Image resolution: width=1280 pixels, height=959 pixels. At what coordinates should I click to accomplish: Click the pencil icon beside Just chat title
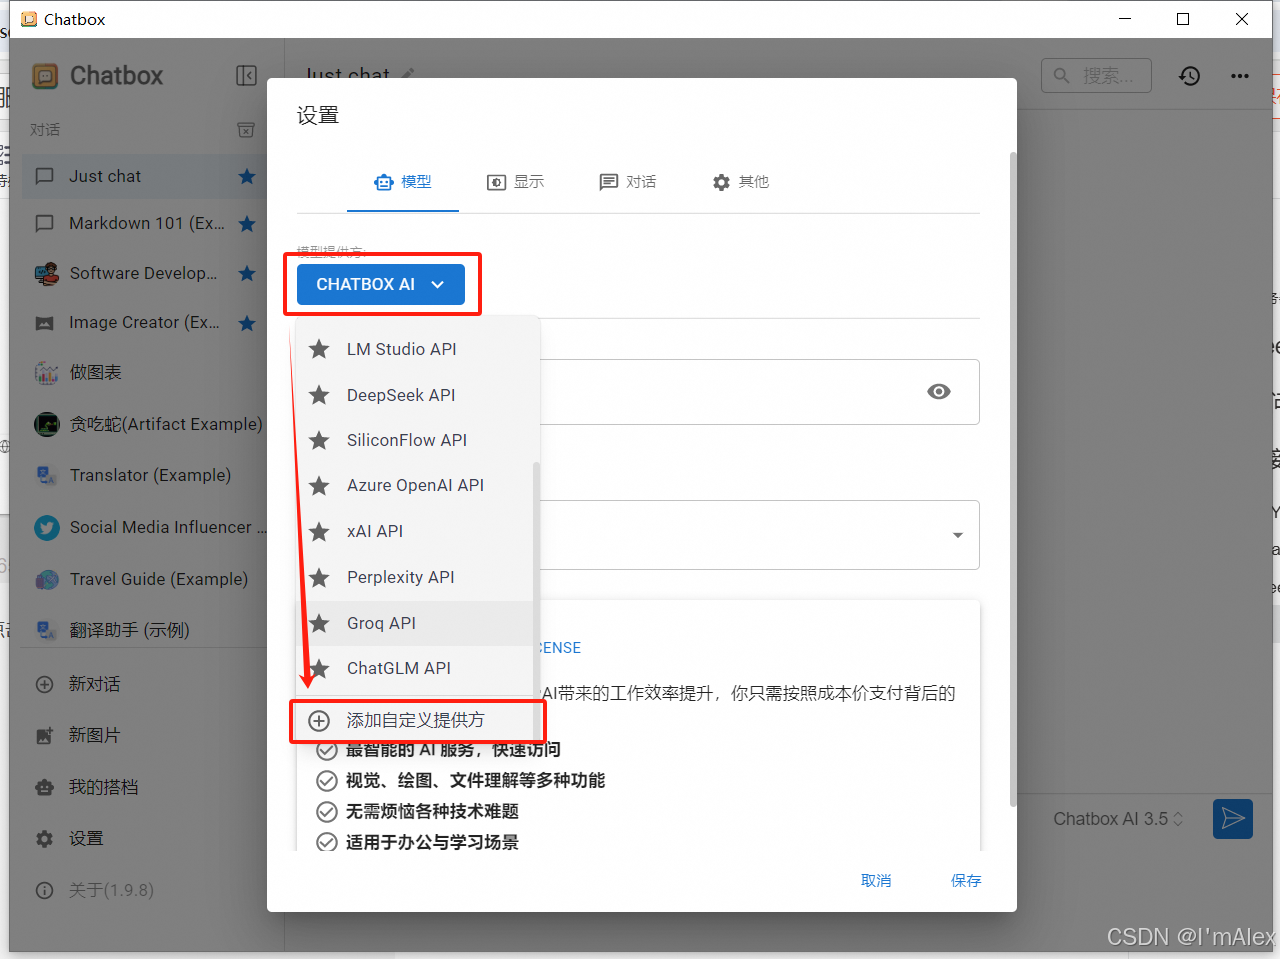pos(408,74)
